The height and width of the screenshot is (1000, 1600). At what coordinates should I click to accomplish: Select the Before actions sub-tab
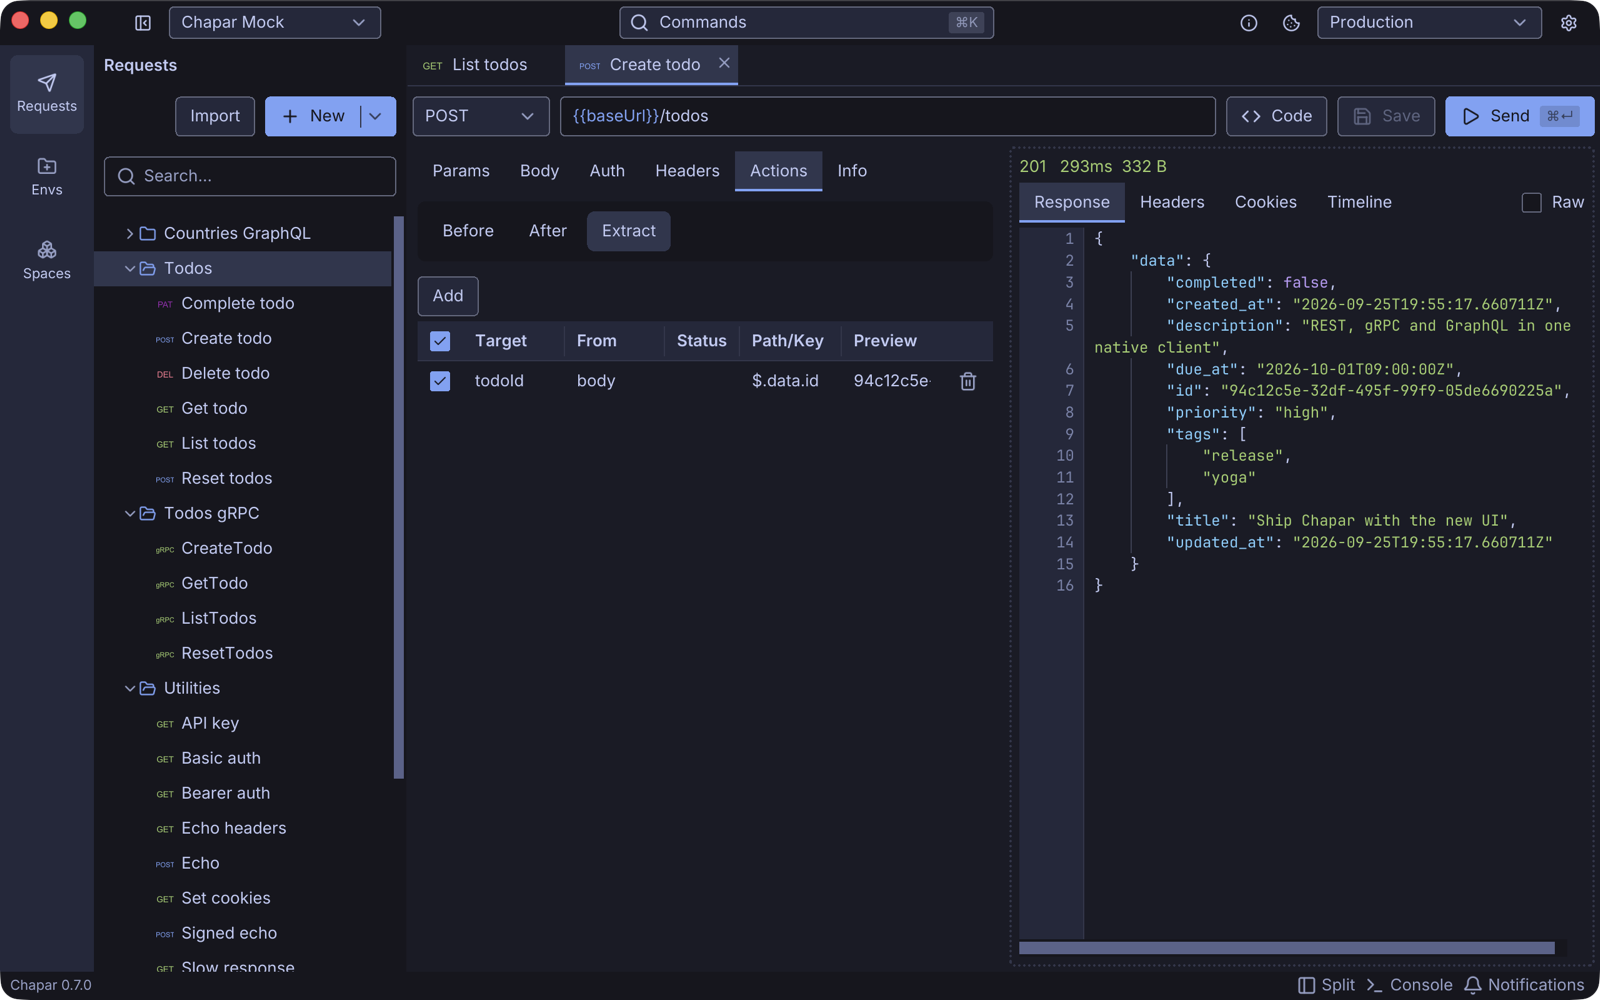pos(468,231)
